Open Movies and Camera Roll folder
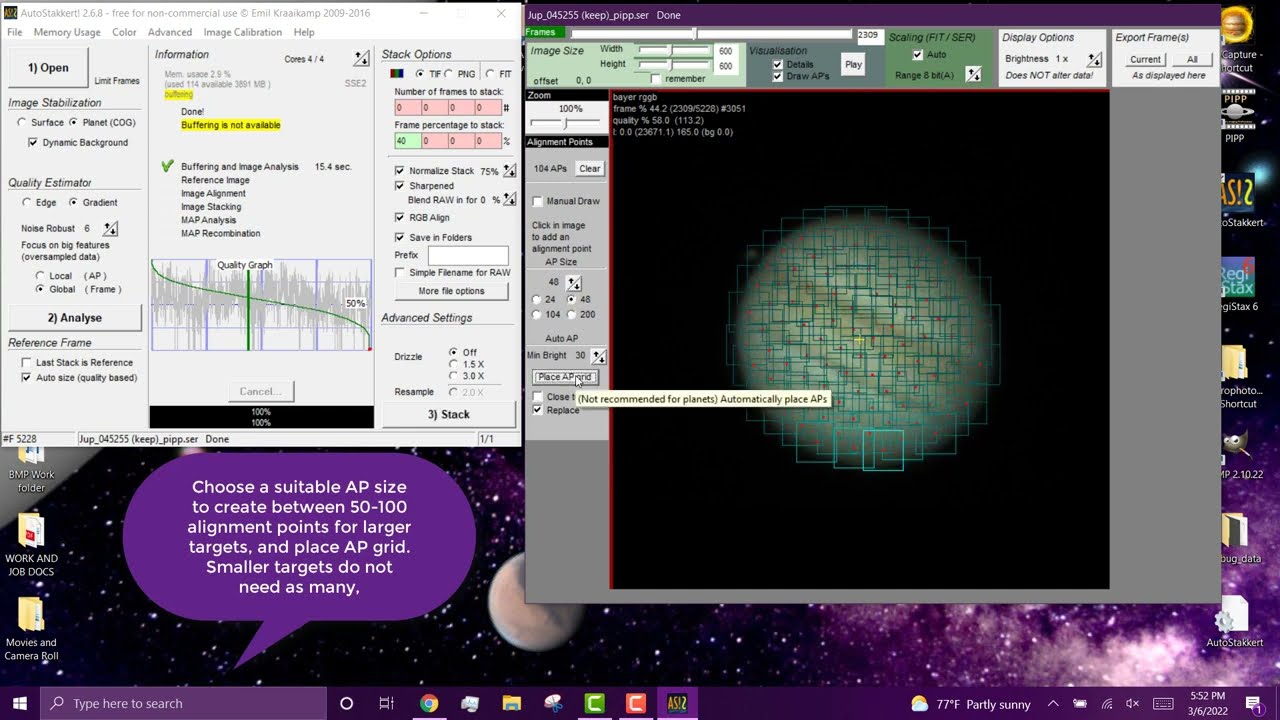This screenshot has height=720, width=1280. [31, 627]
